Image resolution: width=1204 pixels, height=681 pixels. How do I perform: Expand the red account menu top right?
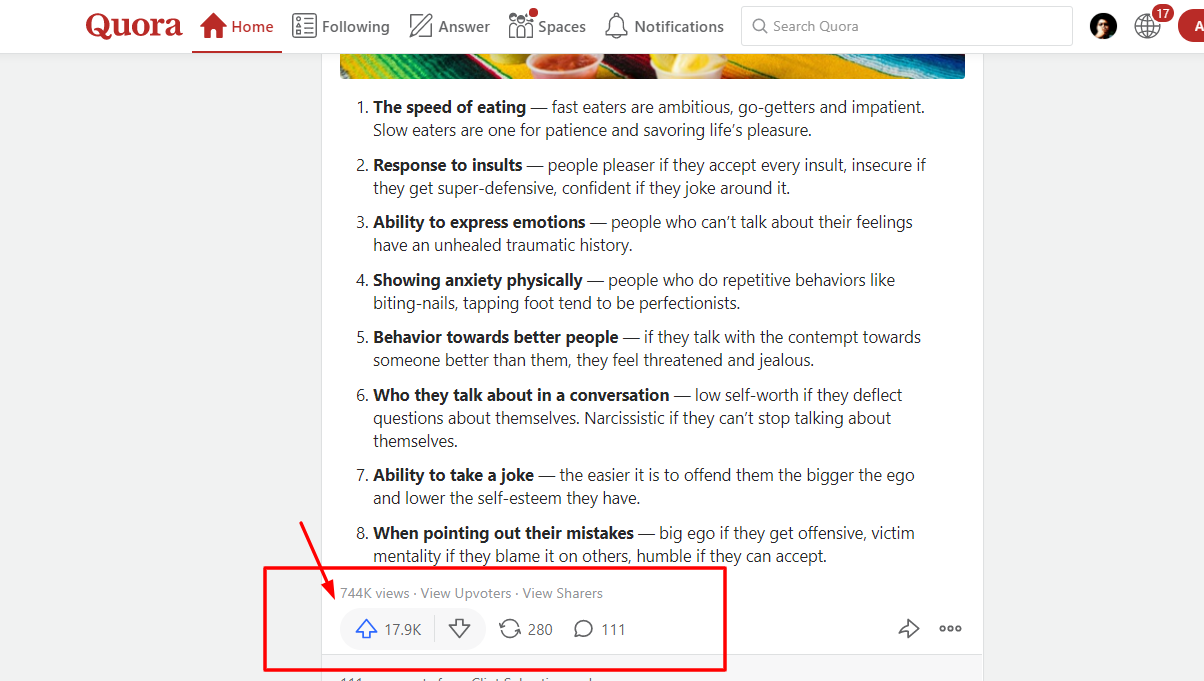[x=1196, y=25]
